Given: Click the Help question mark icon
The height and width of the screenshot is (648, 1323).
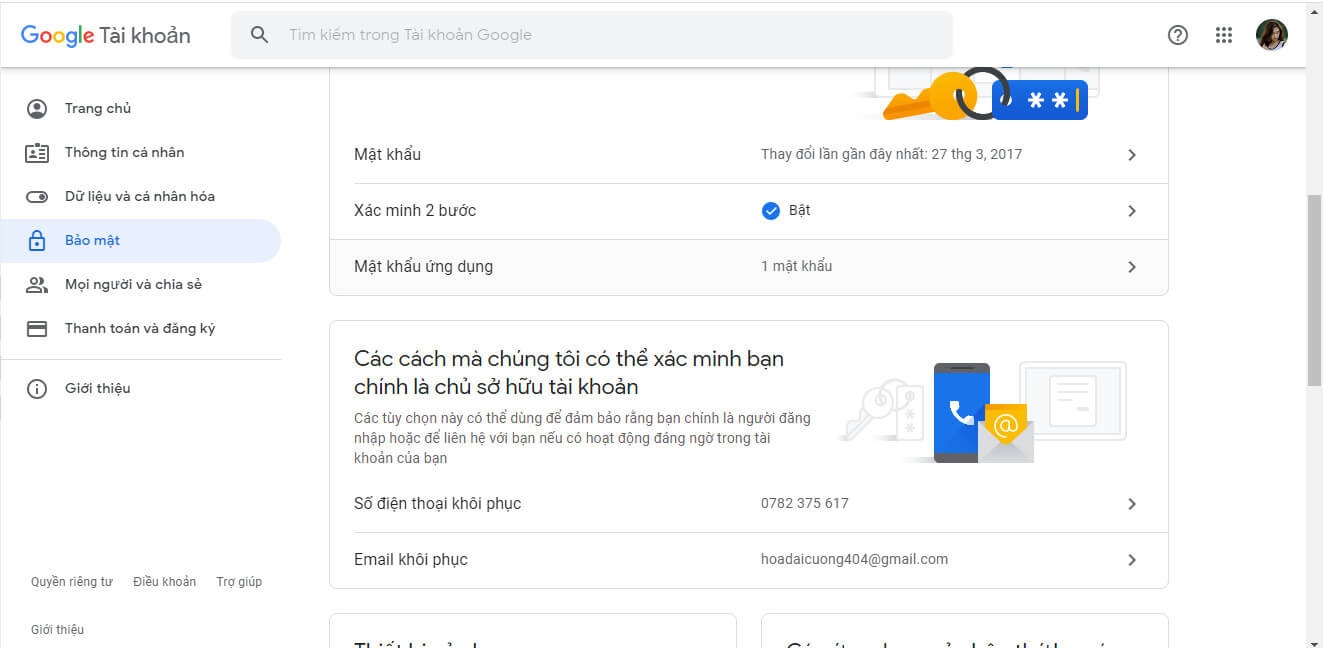Looking at the screenshot, I should 1178,35.
